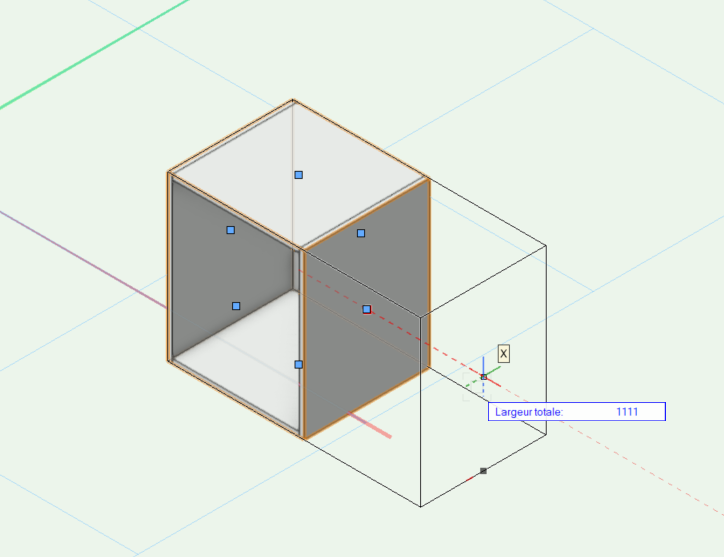
Task: Select the dark handle at the wireframe bottom edge
Action: pos(483,470)
